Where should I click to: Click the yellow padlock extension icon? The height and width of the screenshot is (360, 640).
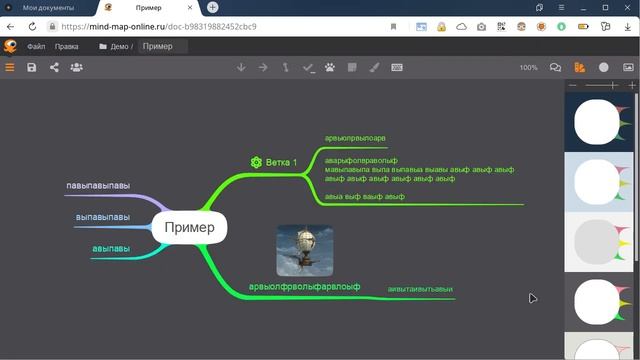point(441,27)
